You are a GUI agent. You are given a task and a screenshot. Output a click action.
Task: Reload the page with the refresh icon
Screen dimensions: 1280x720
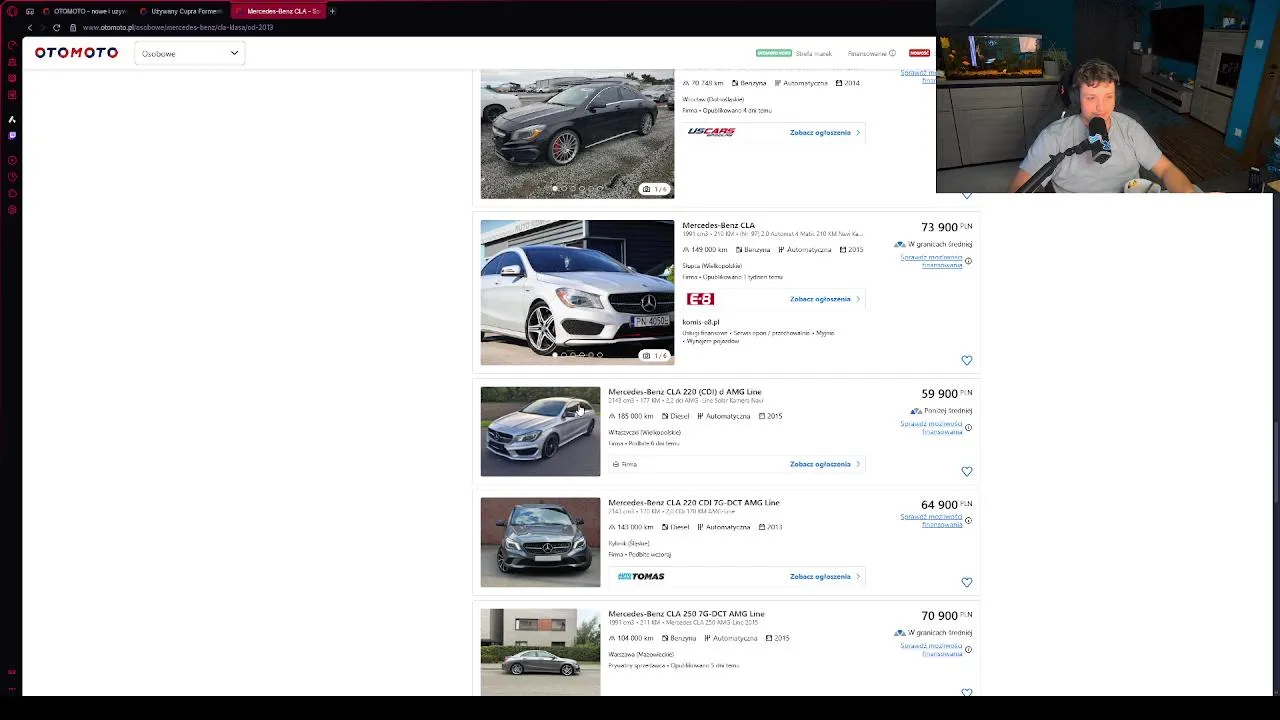tap(56, 27)
